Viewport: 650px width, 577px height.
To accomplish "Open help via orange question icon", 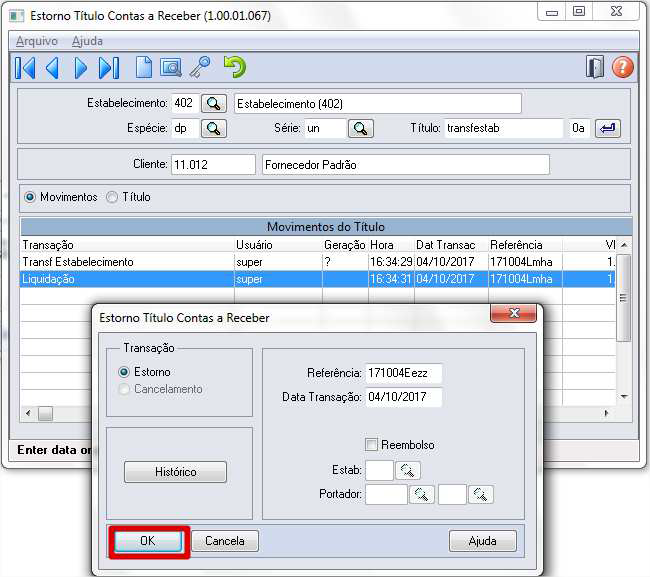I will tap(623, 67).
